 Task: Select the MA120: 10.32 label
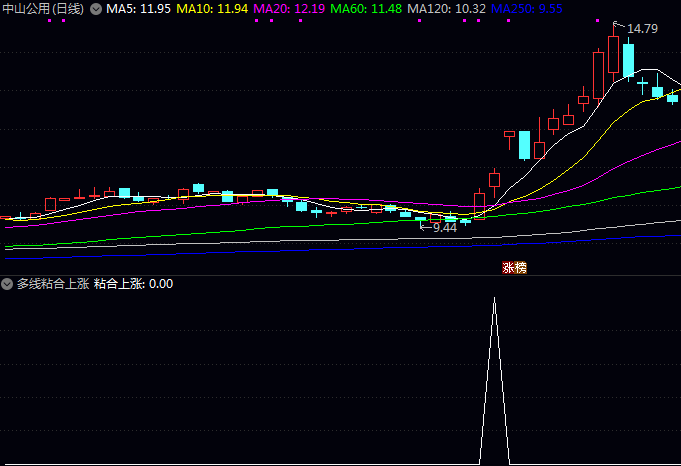pyautogui.click(x=446, y=9)
